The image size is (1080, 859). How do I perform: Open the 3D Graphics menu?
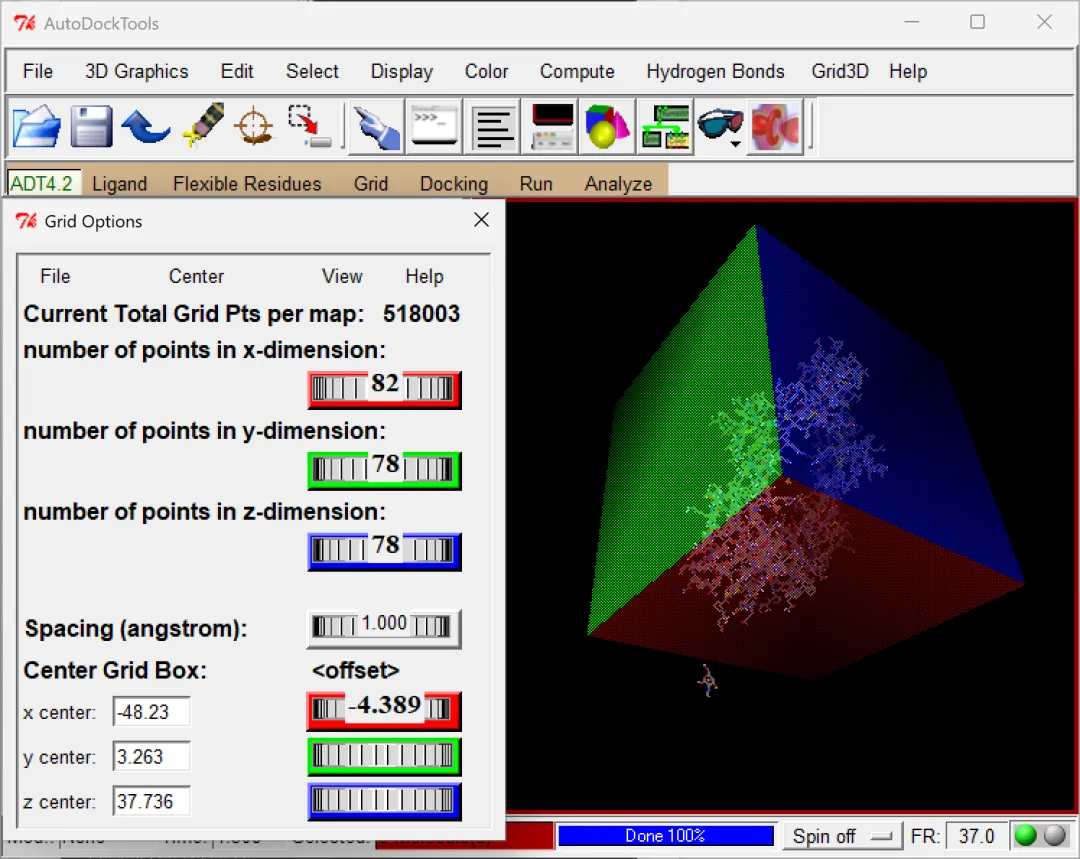(136, 71)
